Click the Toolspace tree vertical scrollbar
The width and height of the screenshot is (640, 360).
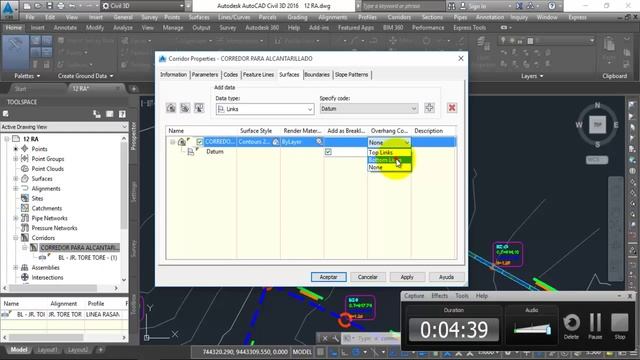coord(124,209)
